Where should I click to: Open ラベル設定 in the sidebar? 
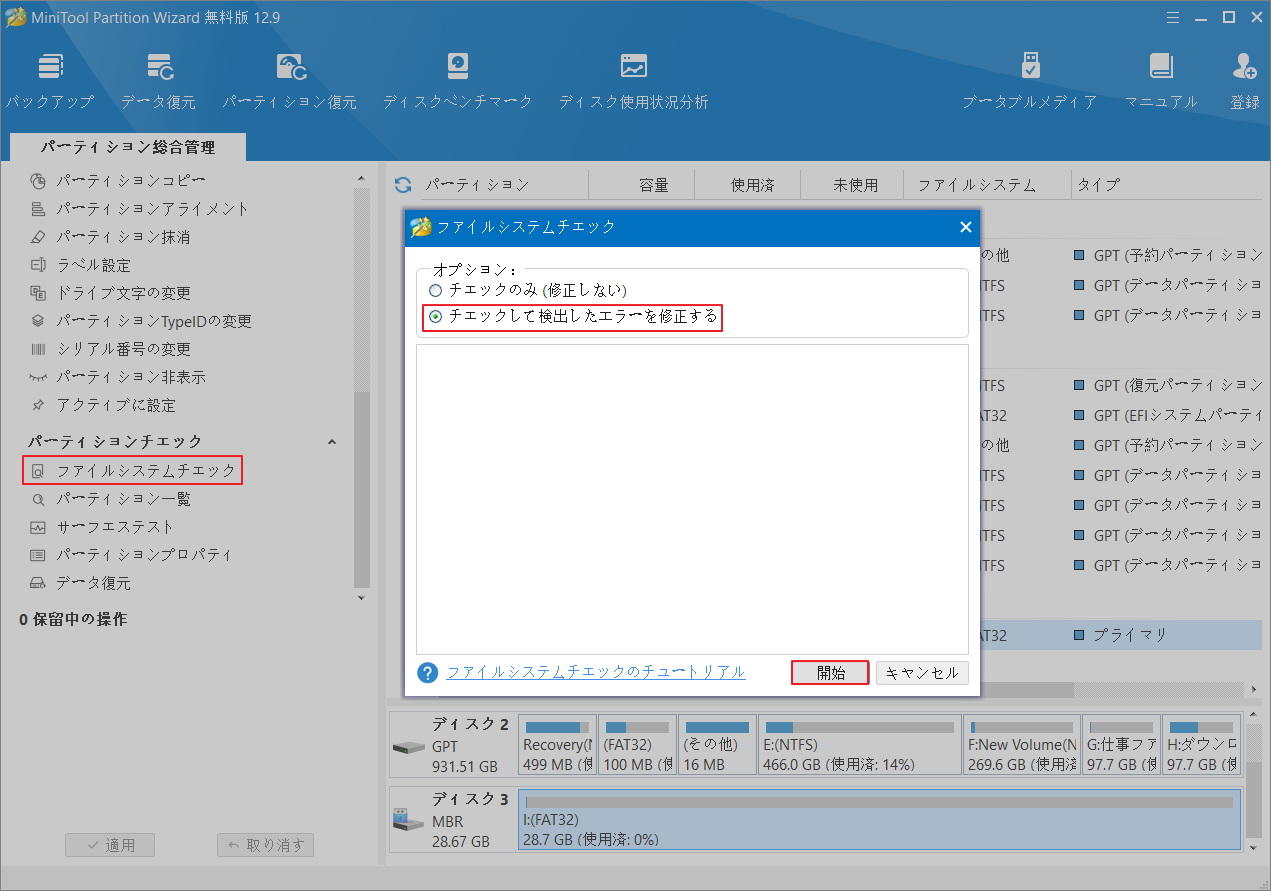click(x=81, y=265)
